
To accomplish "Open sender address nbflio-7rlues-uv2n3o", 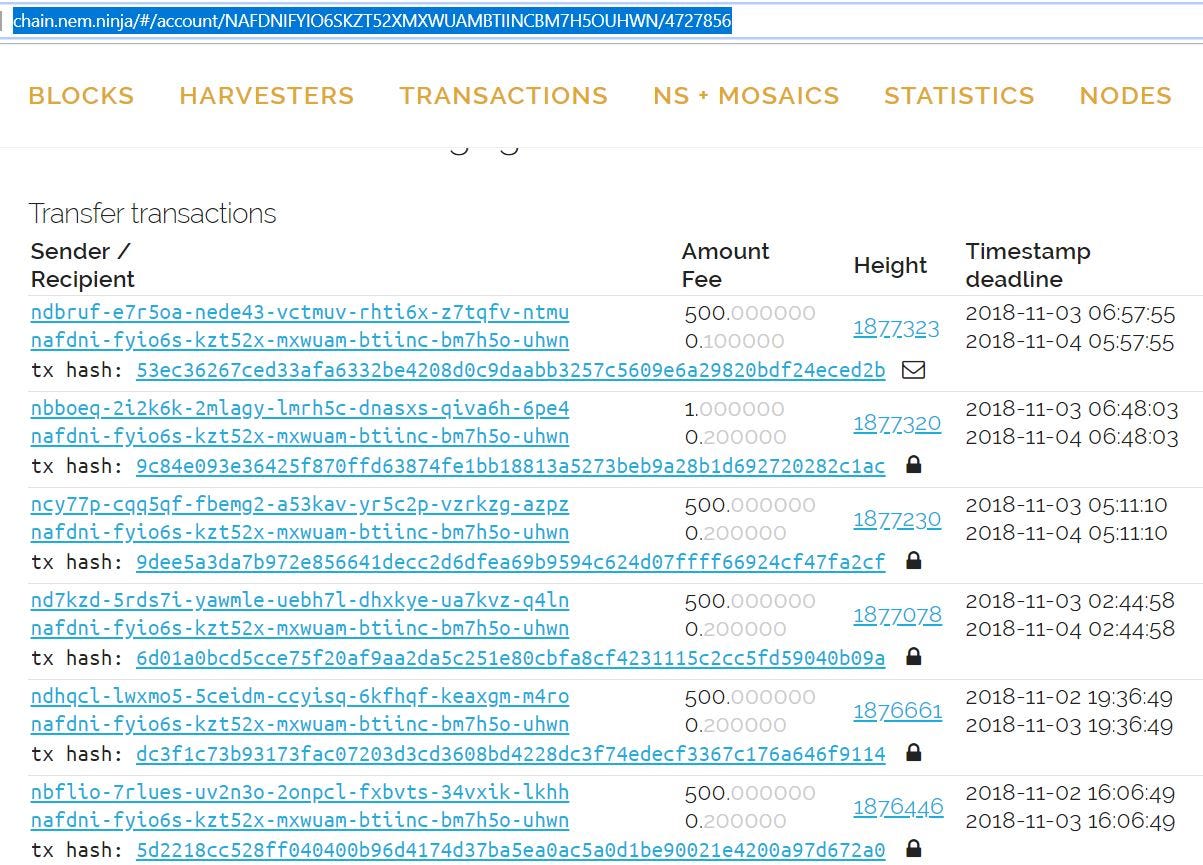I will (x=300, y=792).
